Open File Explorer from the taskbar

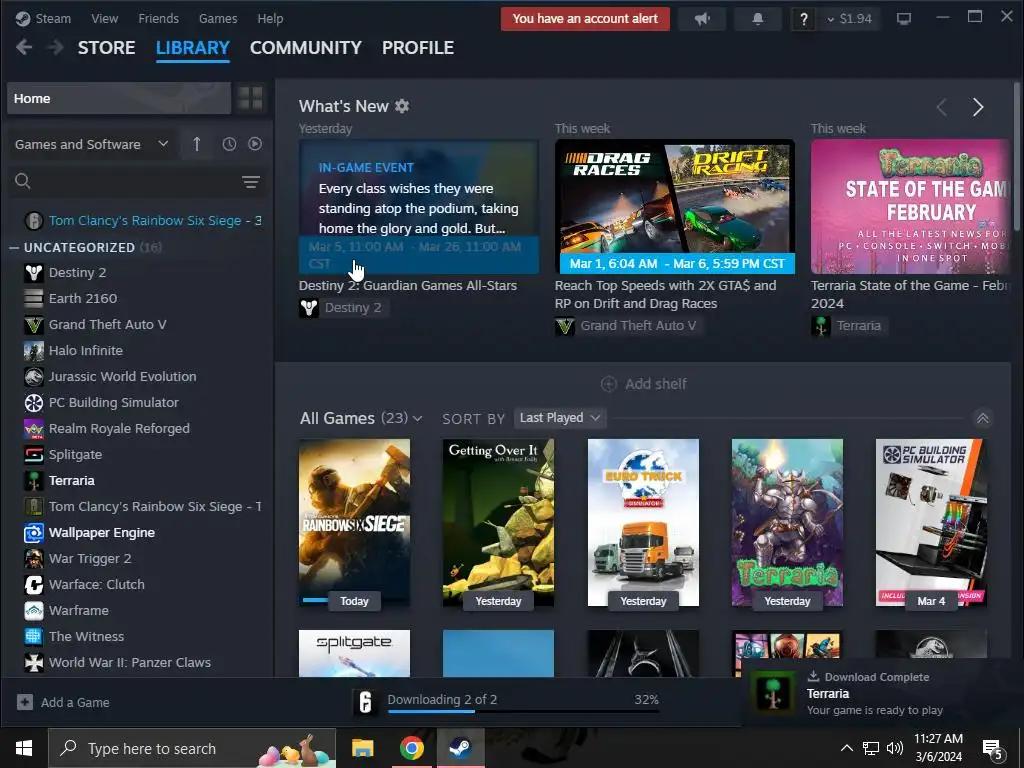(x=362, y=748)
